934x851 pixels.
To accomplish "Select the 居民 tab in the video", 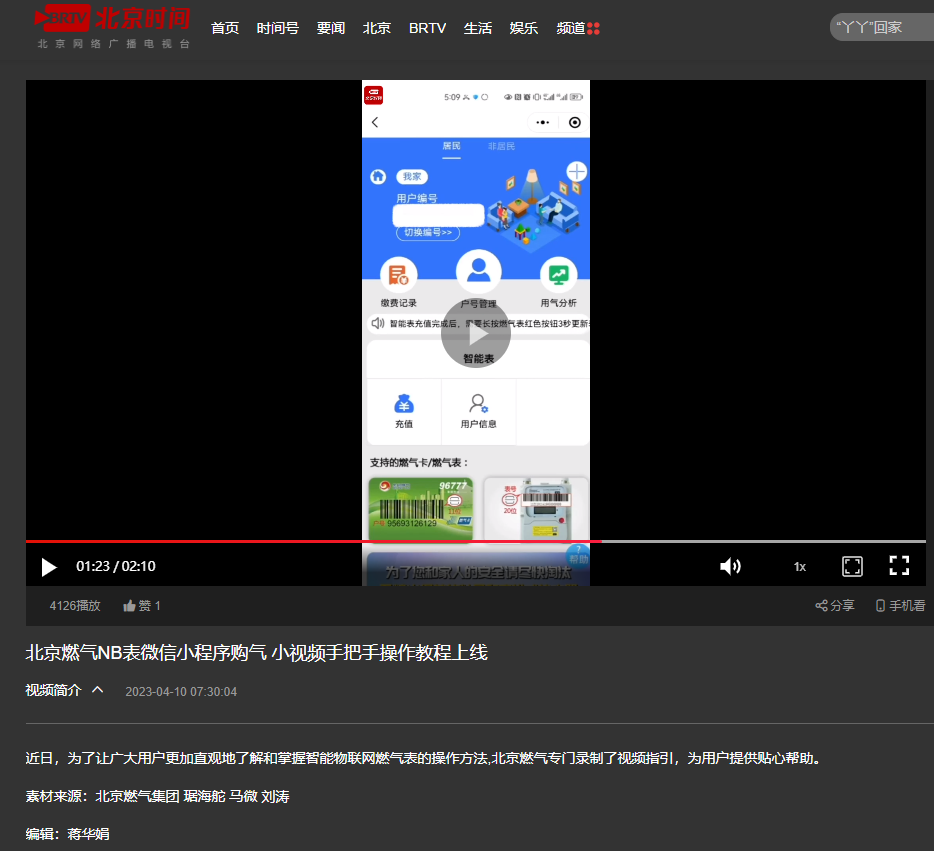I will tap(451, 146).
